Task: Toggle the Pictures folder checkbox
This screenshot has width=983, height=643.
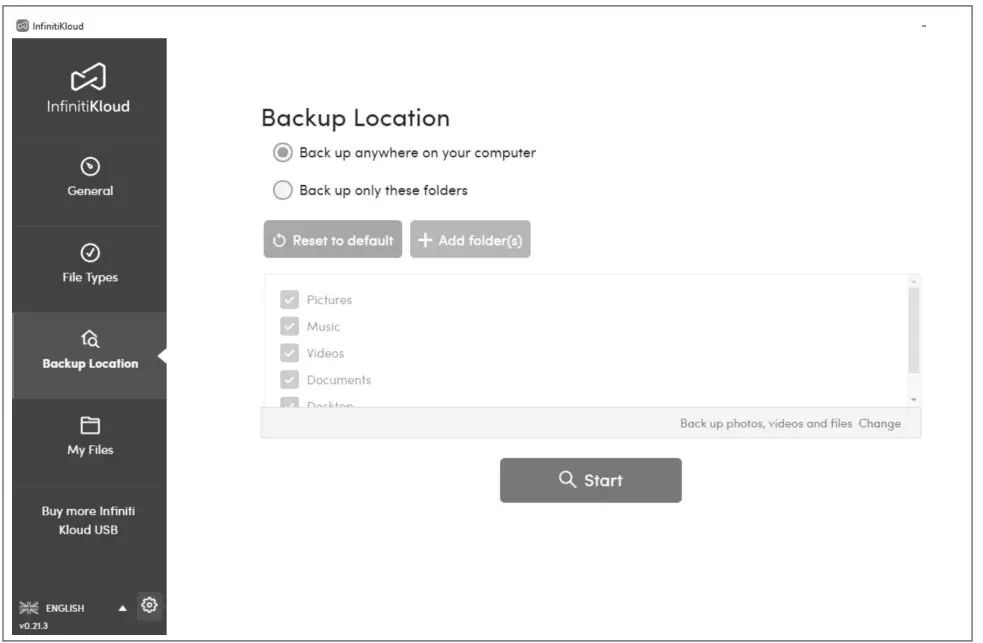Action: 290,300
